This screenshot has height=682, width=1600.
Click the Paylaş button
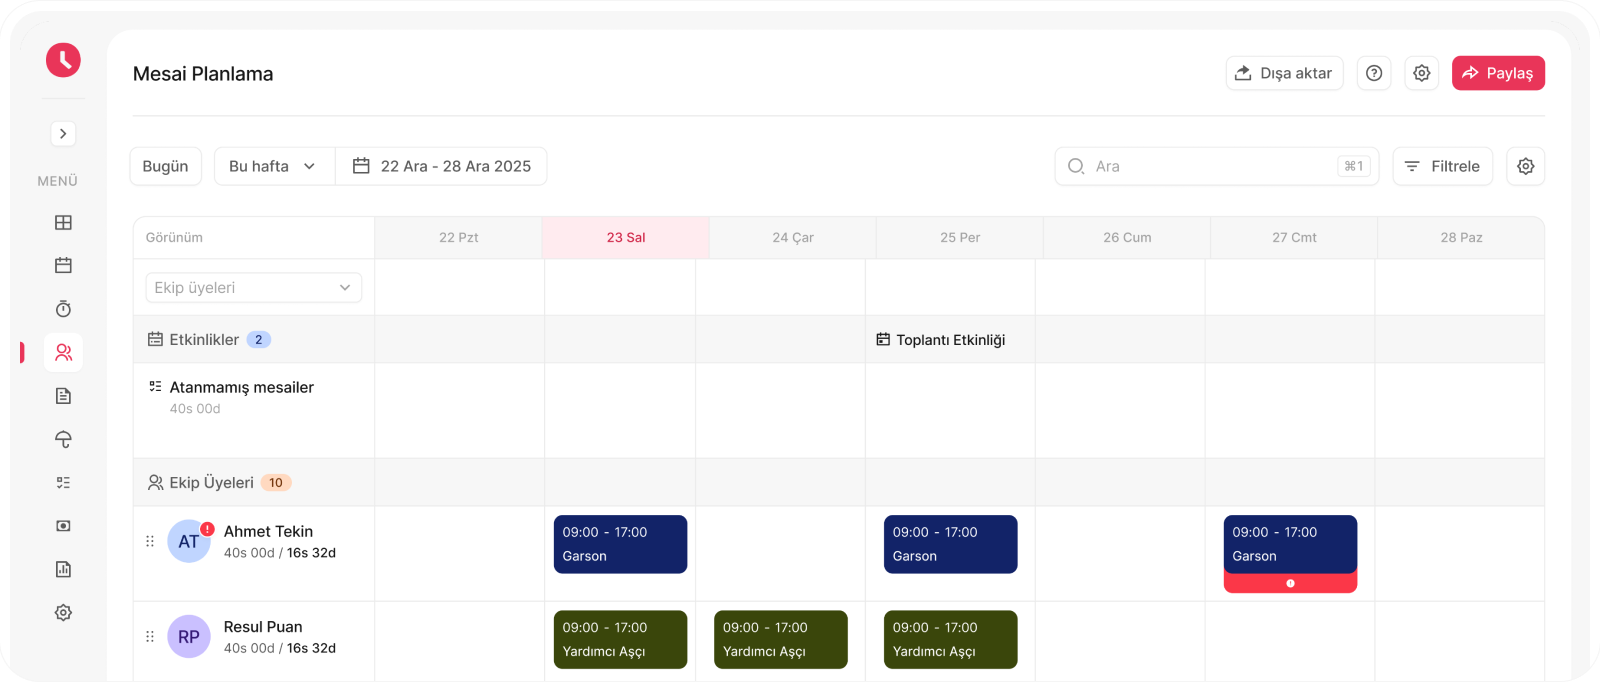point(1497,73)
